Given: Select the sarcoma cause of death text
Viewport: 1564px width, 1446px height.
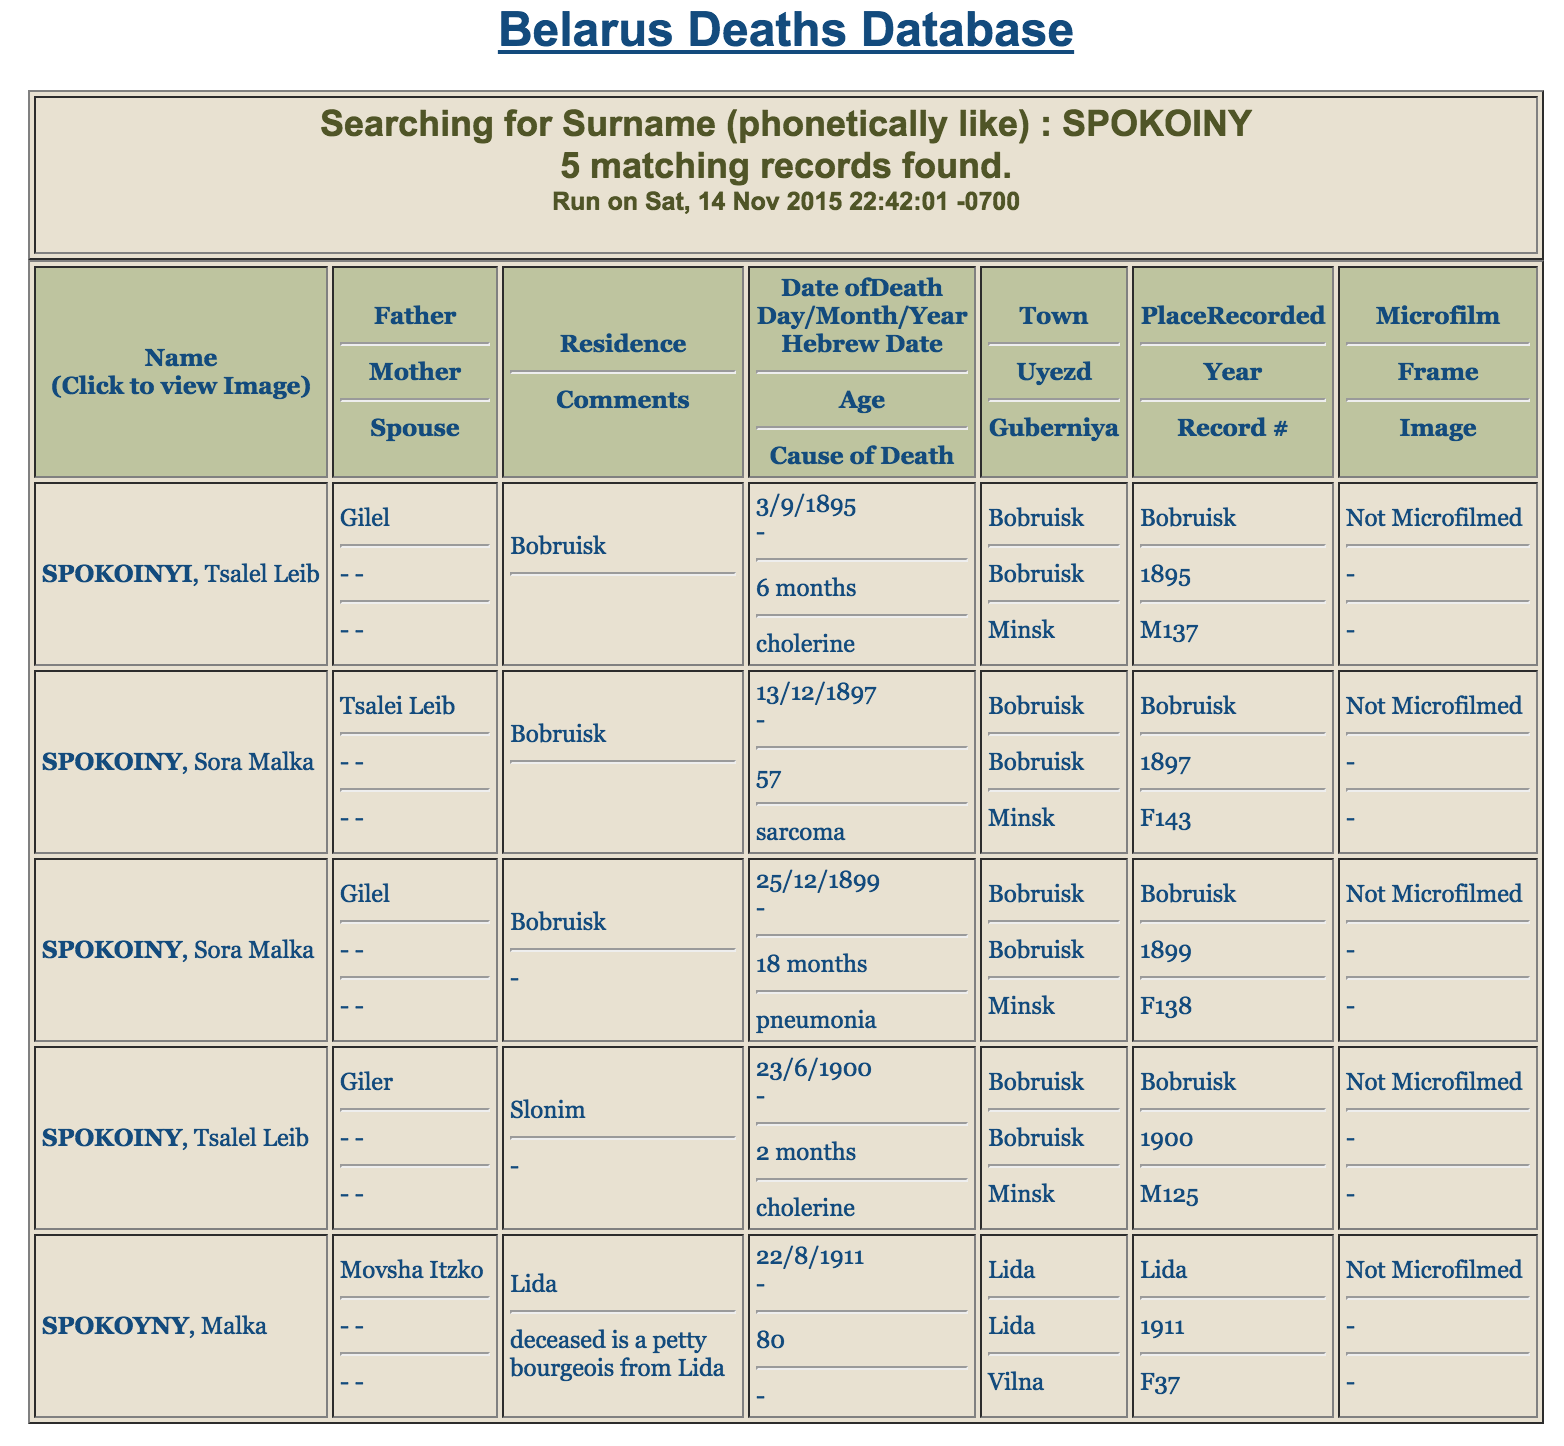Looking at the screenshot, I should pyautogui.click(x=800, y=832).
